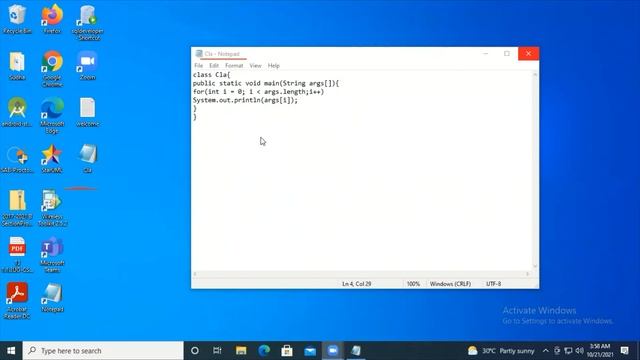Click Notepad's vertical scrollbar up arrow
The width and height of the screenshot is (640, 360).
(535, 75)
